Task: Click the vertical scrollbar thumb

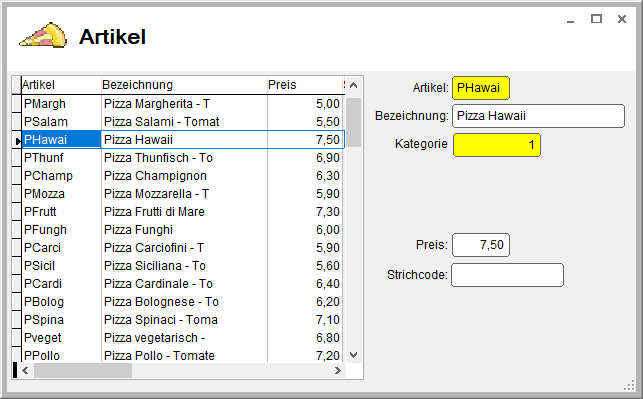Action: click(x=353, y=122)
